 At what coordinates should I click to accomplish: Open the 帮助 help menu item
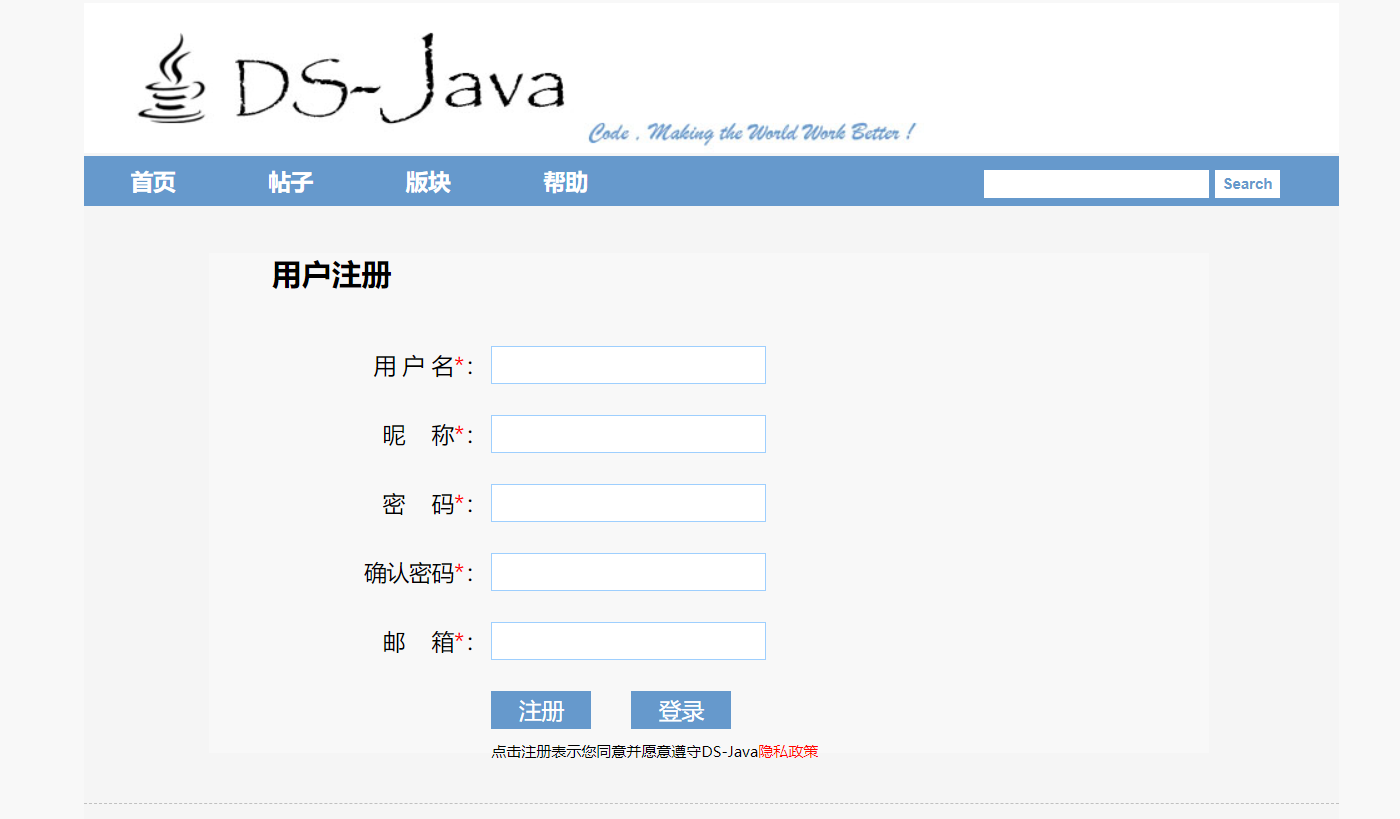pos(565,182)
